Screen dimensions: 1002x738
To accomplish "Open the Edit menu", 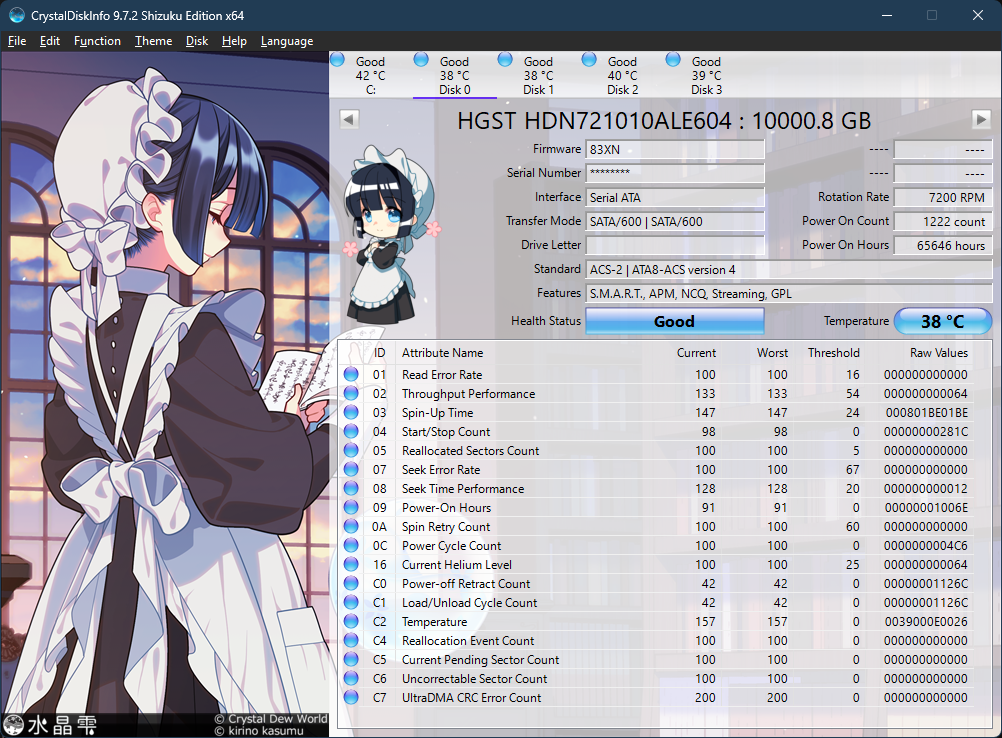I will (x=50, y=41).
